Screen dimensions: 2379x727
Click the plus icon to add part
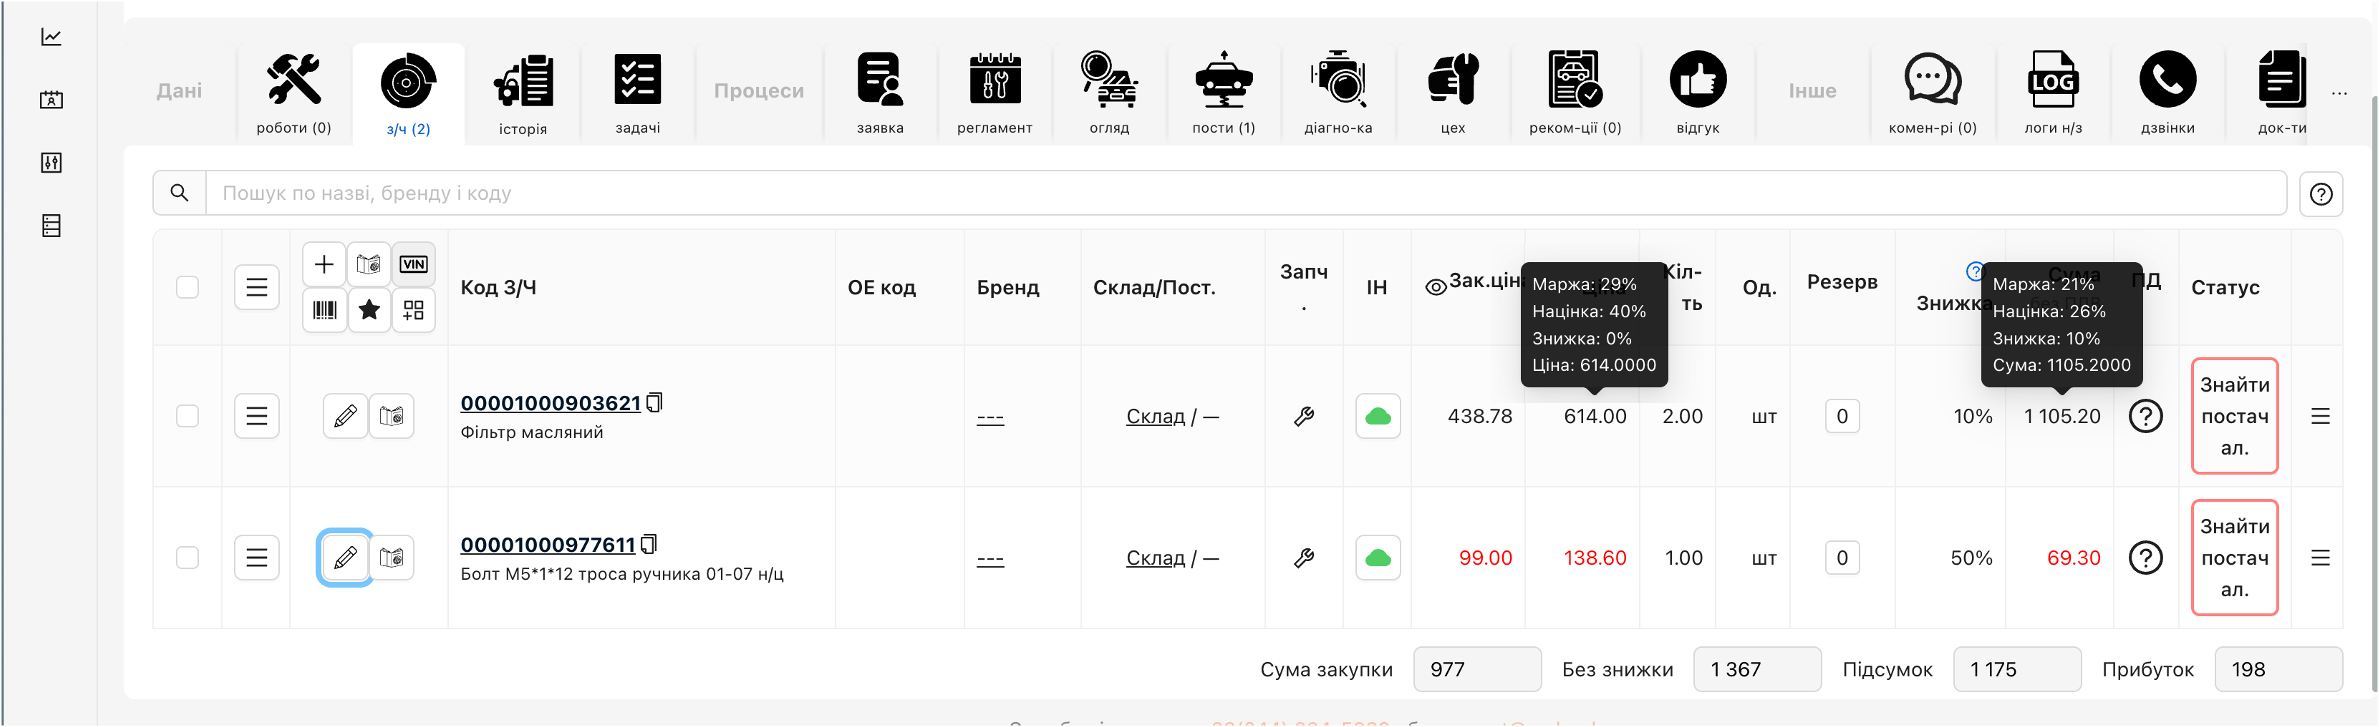tap(324, 264)
